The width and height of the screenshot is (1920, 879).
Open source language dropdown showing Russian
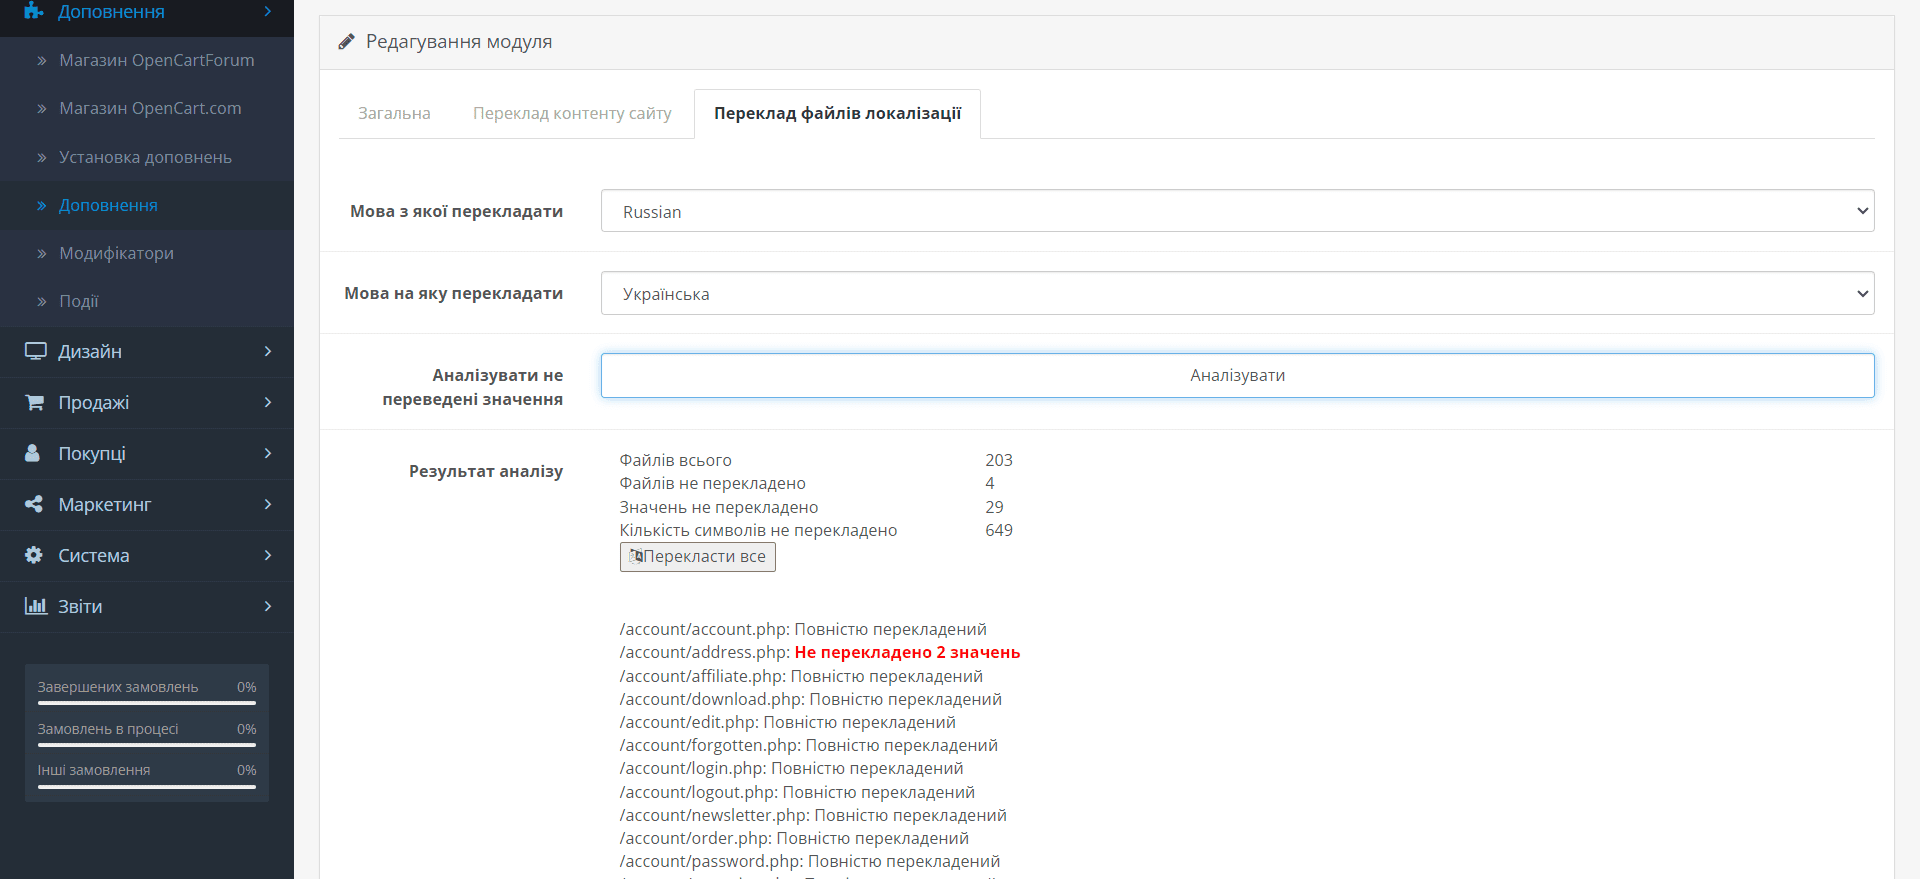pos(1237,211)
